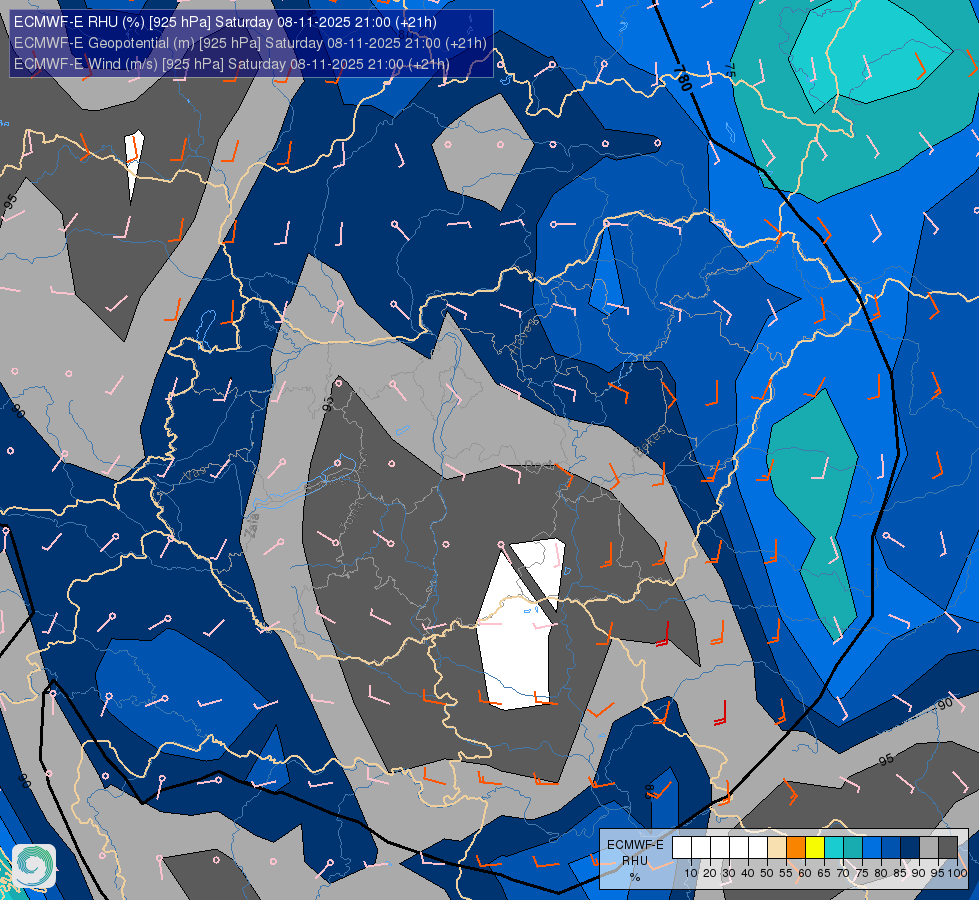Click the yellow 60–65 legend swatch
979x900 pixels.
[x=815, y=848]
